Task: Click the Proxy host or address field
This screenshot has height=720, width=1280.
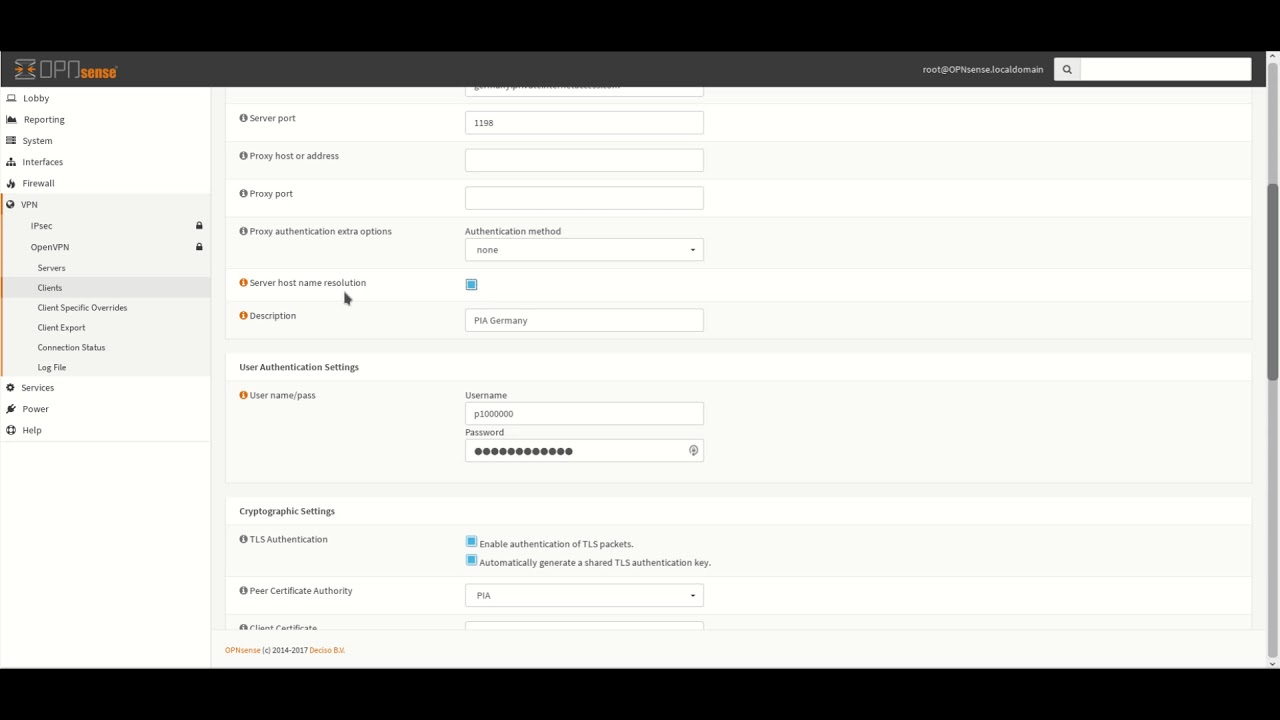Action: tap(584, 160)
